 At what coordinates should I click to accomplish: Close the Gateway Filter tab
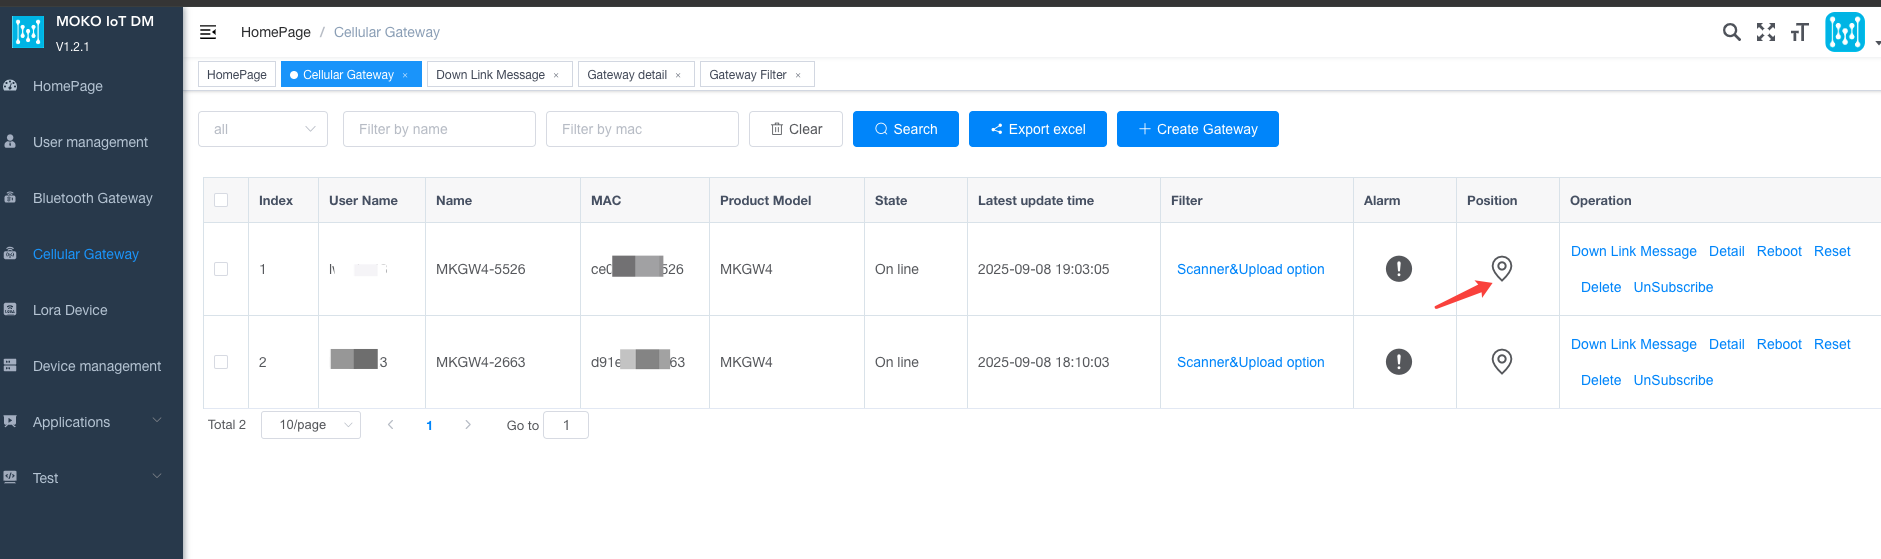point(798,75)
